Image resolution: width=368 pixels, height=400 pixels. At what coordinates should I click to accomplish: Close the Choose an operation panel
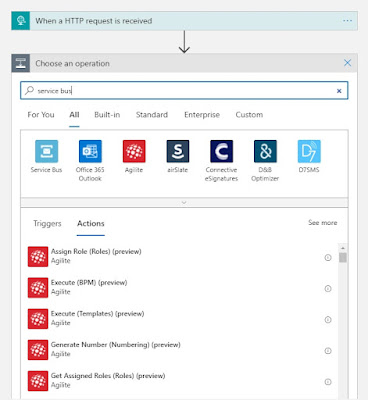tap(347, 63)
